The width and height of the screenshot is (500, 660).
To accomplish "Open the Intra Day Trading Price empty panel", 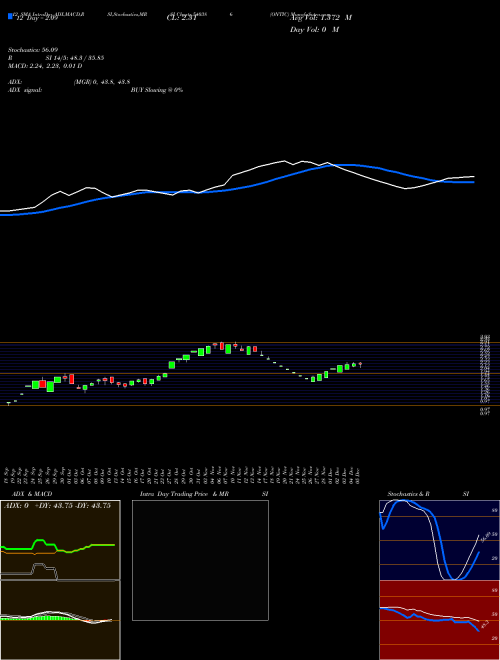I will [x=200, y=560].
